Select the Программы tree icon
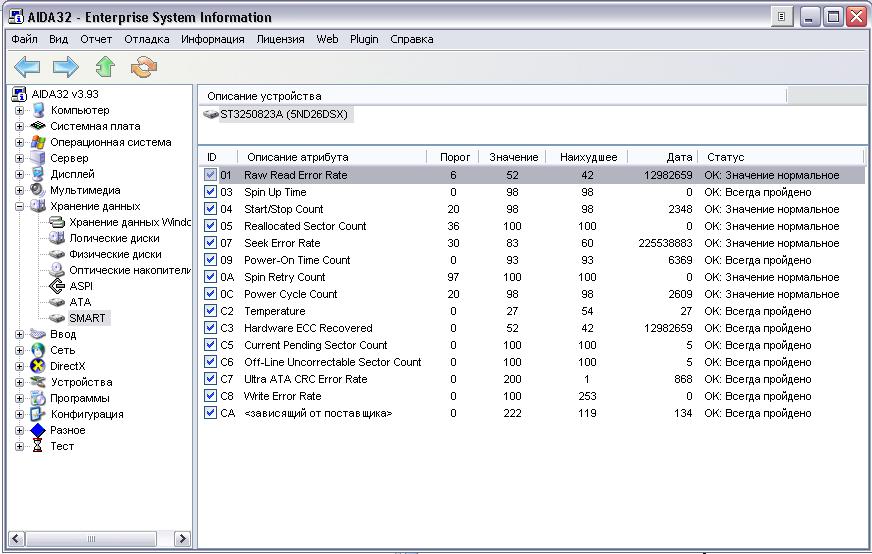This screenshot has height=554, width=872. point(38,398)
